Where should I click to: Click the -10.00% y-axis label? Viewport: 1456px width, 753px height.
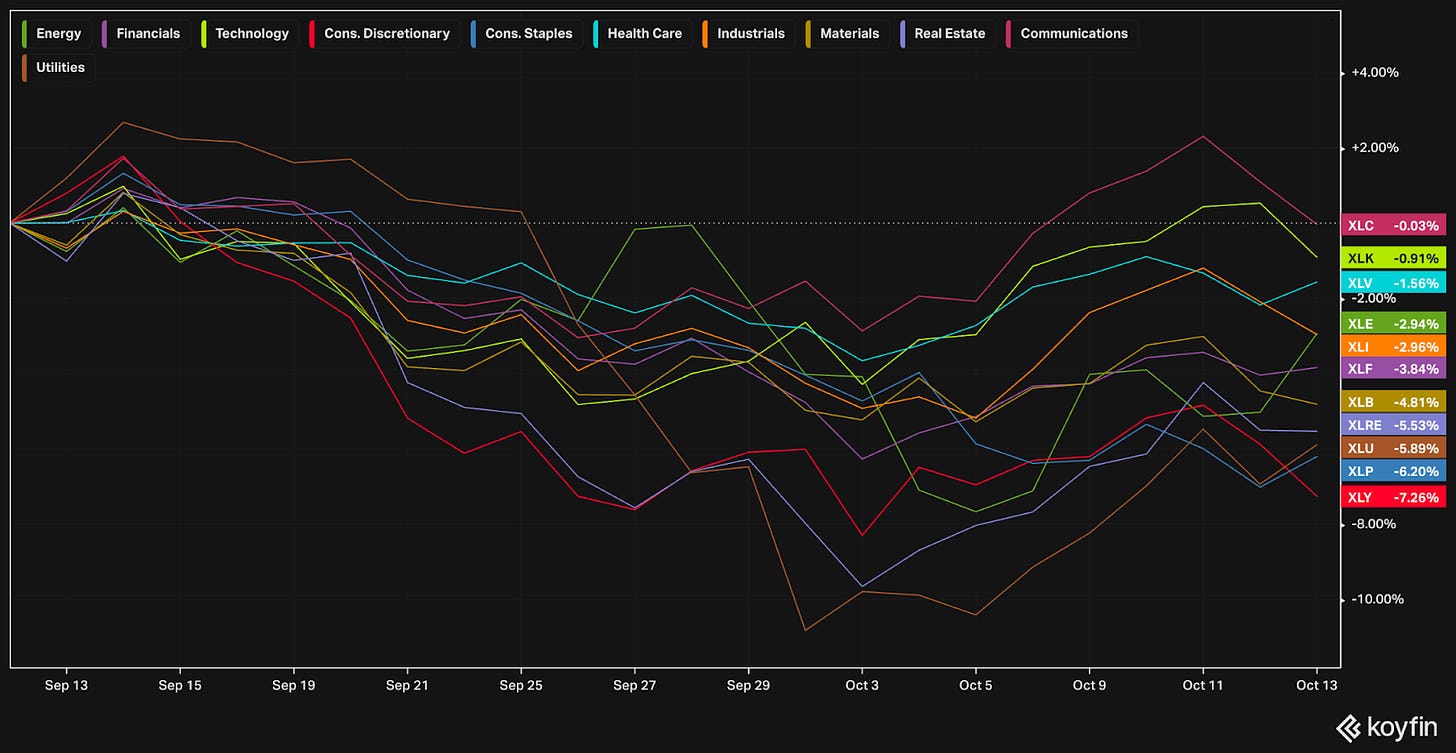[1379, 599]
